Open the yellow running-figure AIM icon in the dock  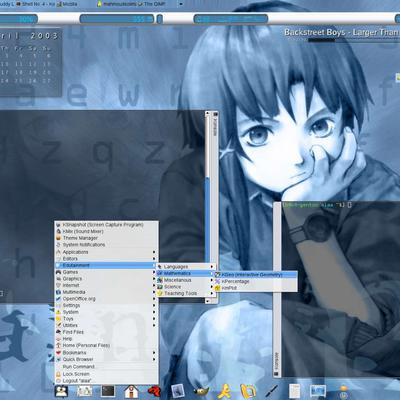(224, 391)
